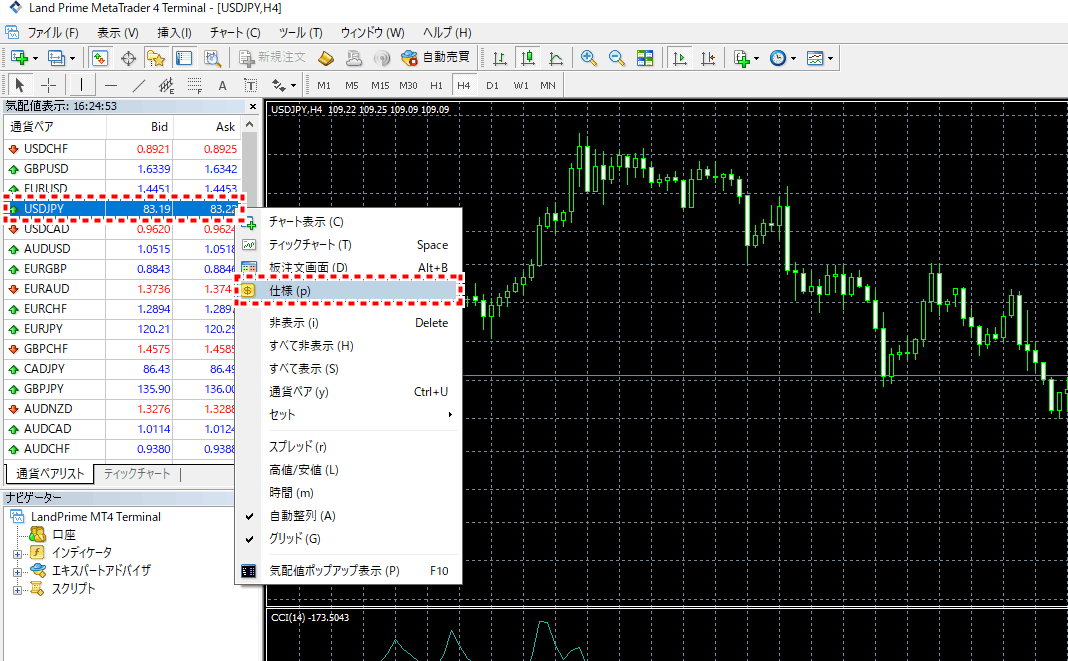Choose 仕様 (p) from context menu
The height and width of the screenshot is (661, 1068).
click(349, 291)
